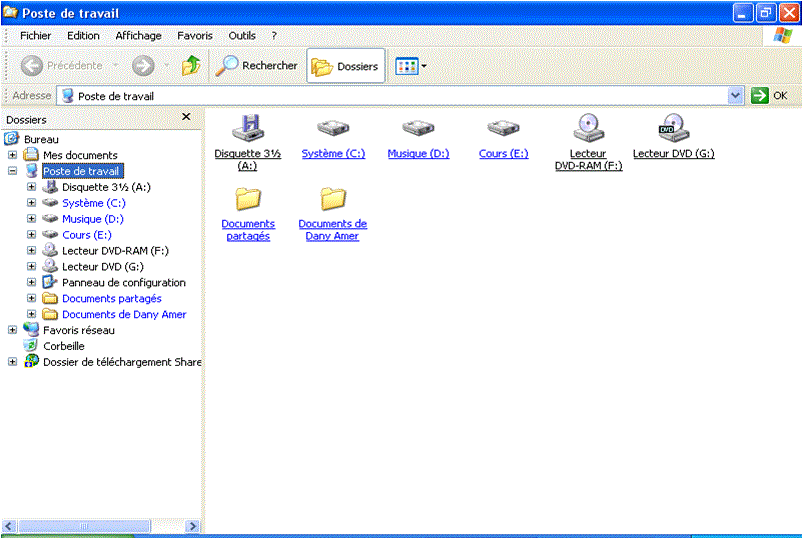Click Dossier de téléchargement Share icon
Viewport: 803px width, 539px height.
[x=31, y=361]
